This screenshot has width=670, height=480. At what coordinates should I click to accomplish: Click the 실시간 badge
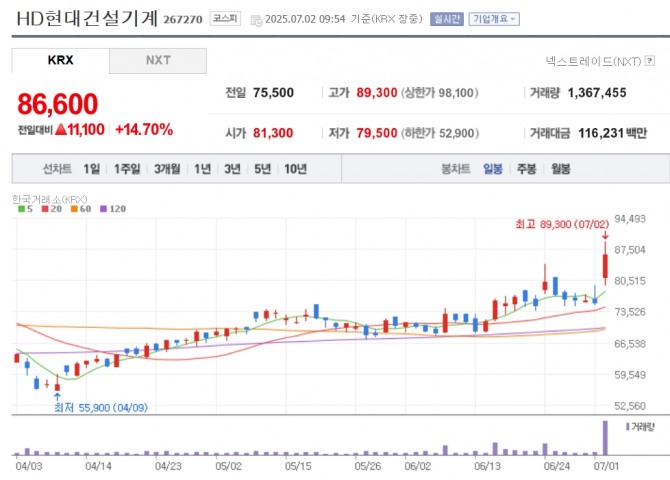tap(447, 19)
